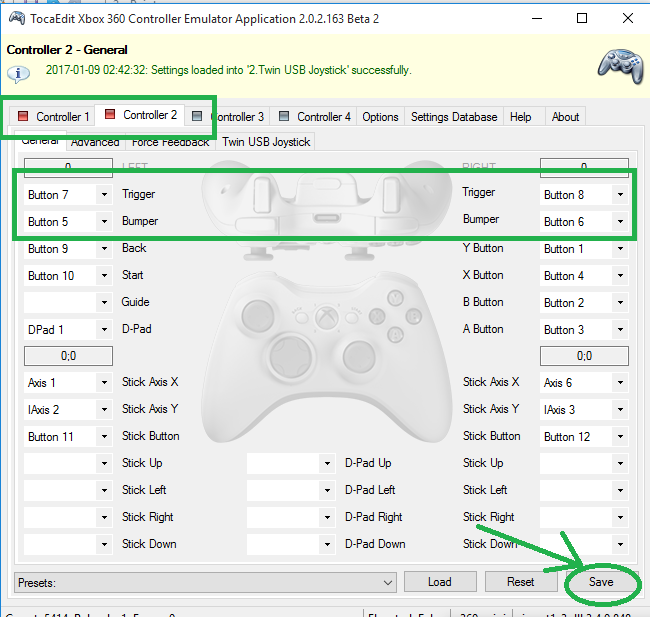Open the Controller 4 tab
This screenshot has height=617, width=650.
click(x=315, y=117)
